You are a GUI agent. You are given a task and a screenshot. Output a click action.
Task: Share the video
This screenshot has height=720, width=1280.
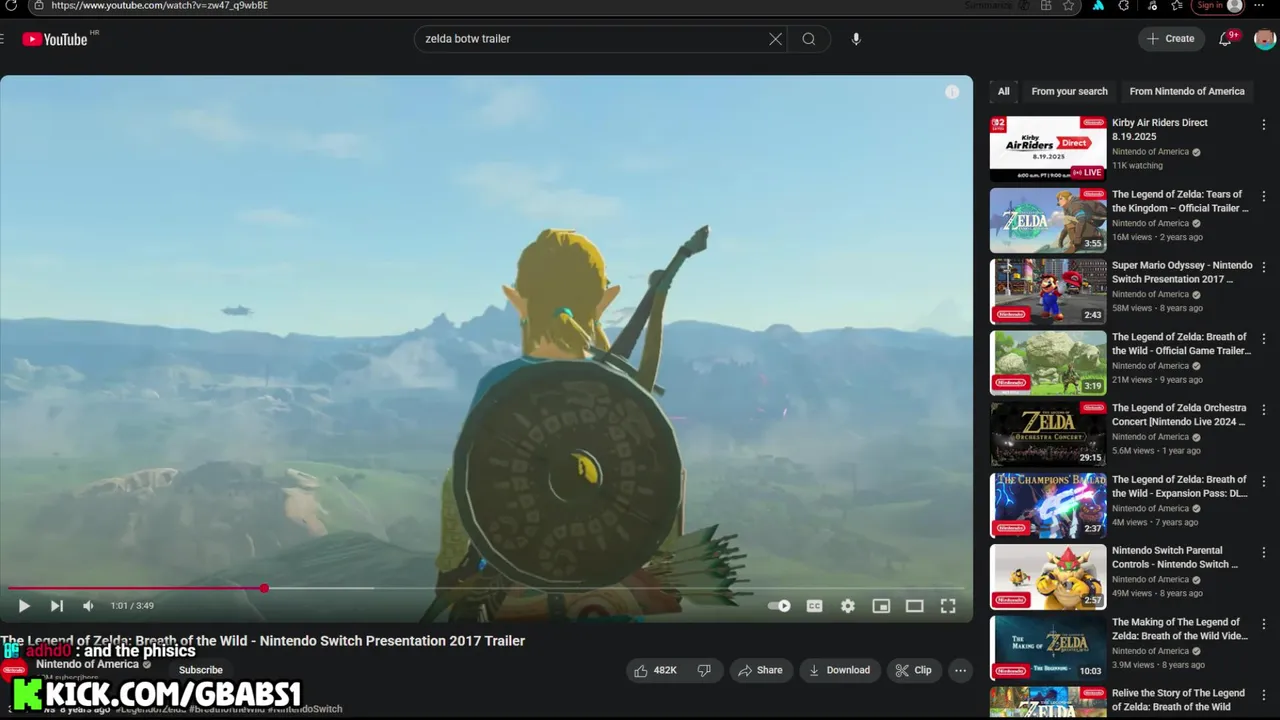[760, 670]
